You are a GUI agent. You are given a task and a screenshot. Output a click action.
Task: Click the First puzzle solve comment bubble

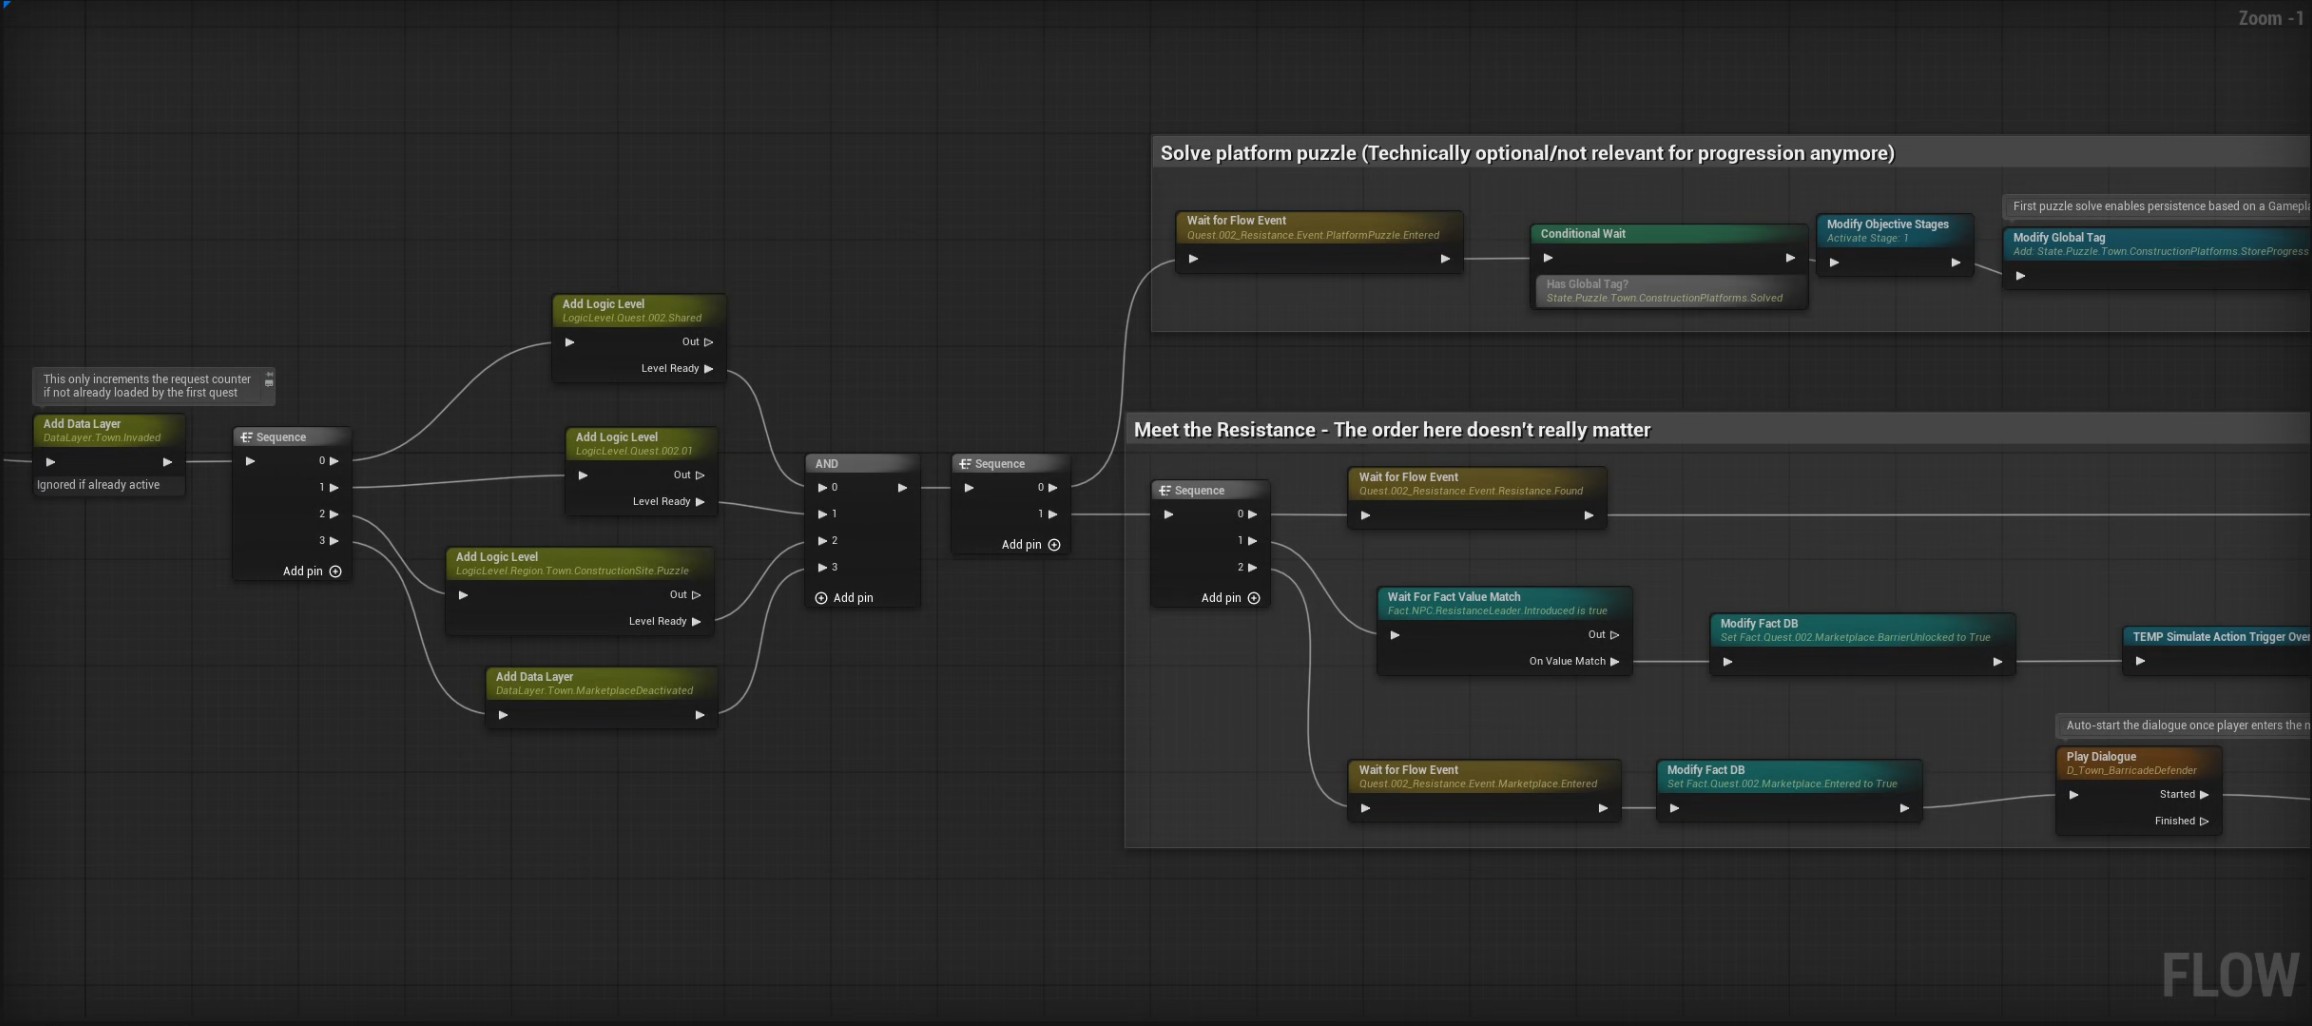click(x=2157, y=206)
